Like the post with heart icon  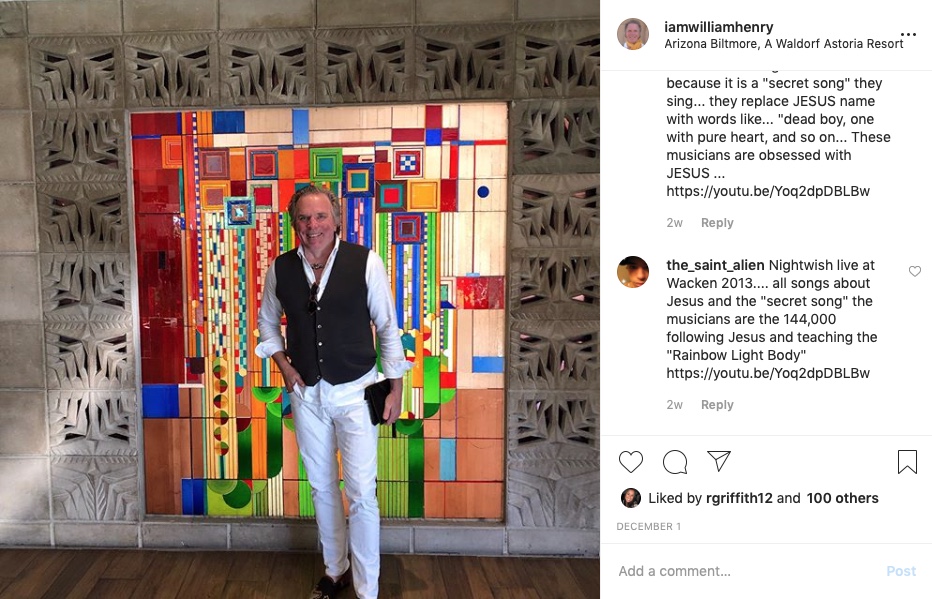631,462
